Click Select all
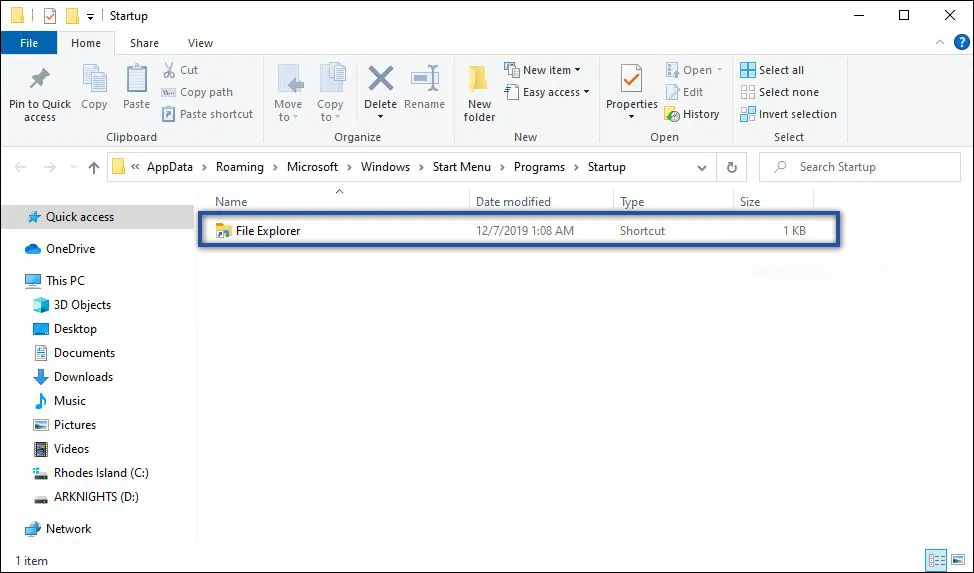 coord(772,70)
